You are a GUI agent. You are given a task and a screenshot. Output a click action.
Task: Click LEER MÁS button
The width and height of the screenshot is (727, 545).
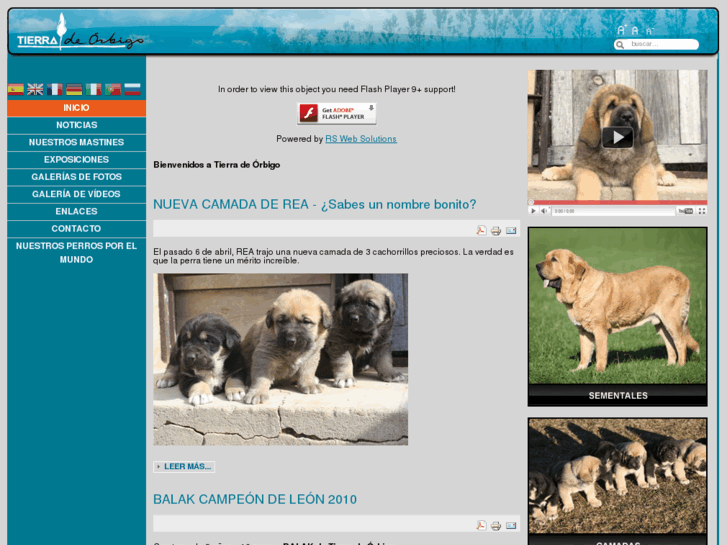184,467
